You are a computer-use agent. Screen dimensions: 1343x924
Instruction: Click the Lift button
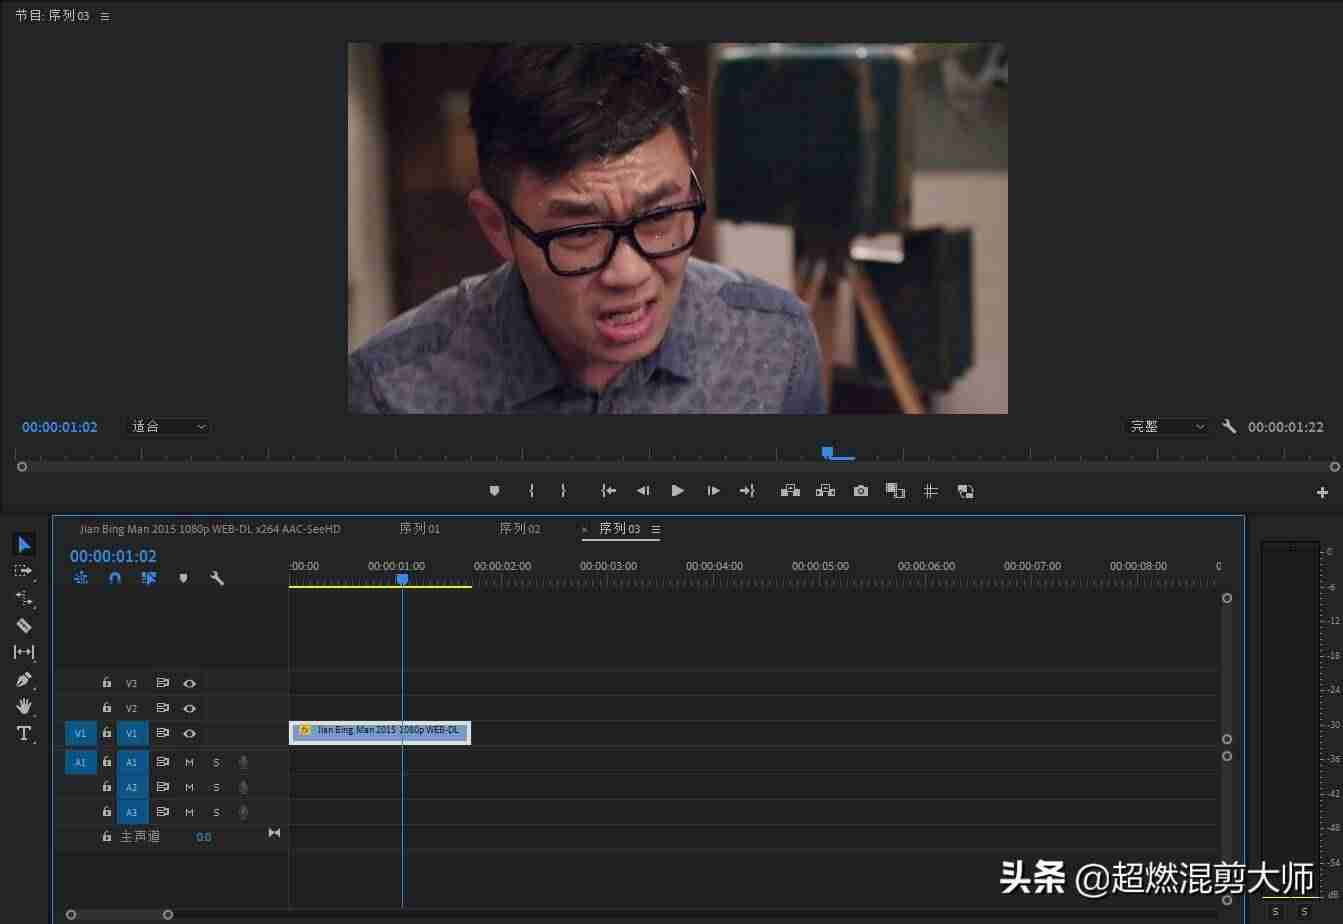(790, 491)
